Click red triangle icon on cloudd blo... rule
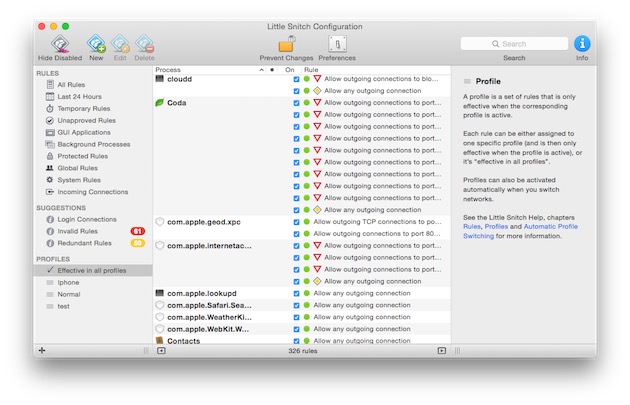 click(317, 79)
